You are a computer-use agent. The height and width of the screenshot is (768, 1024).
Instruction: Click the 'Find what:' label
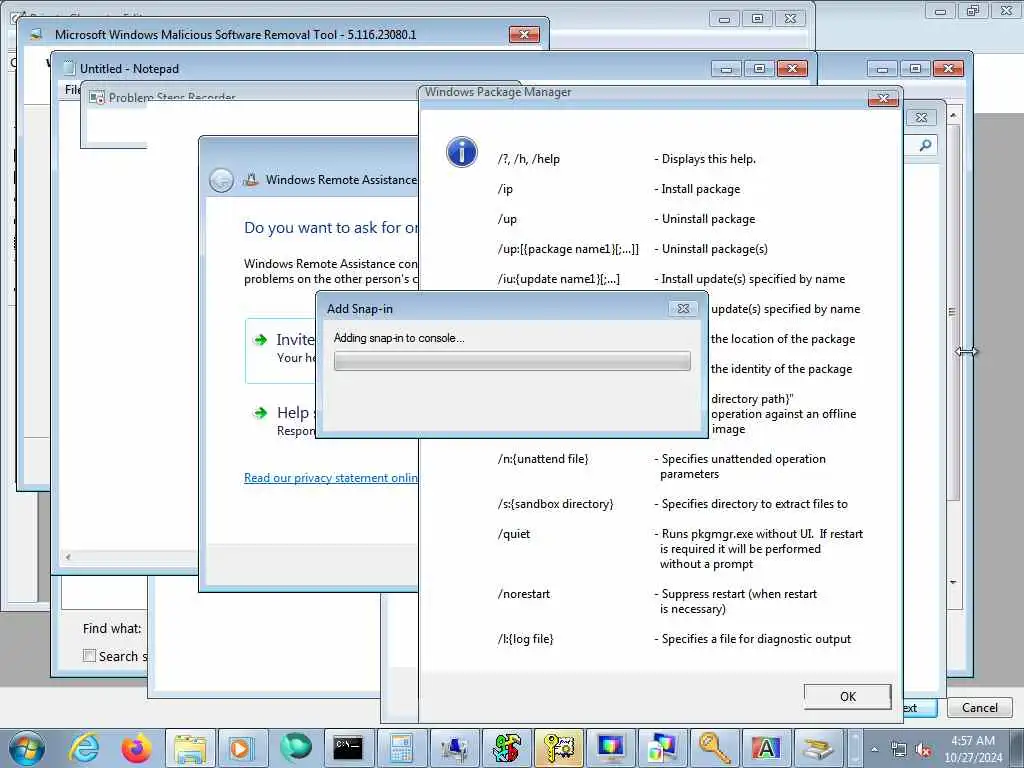coord(112,628)
